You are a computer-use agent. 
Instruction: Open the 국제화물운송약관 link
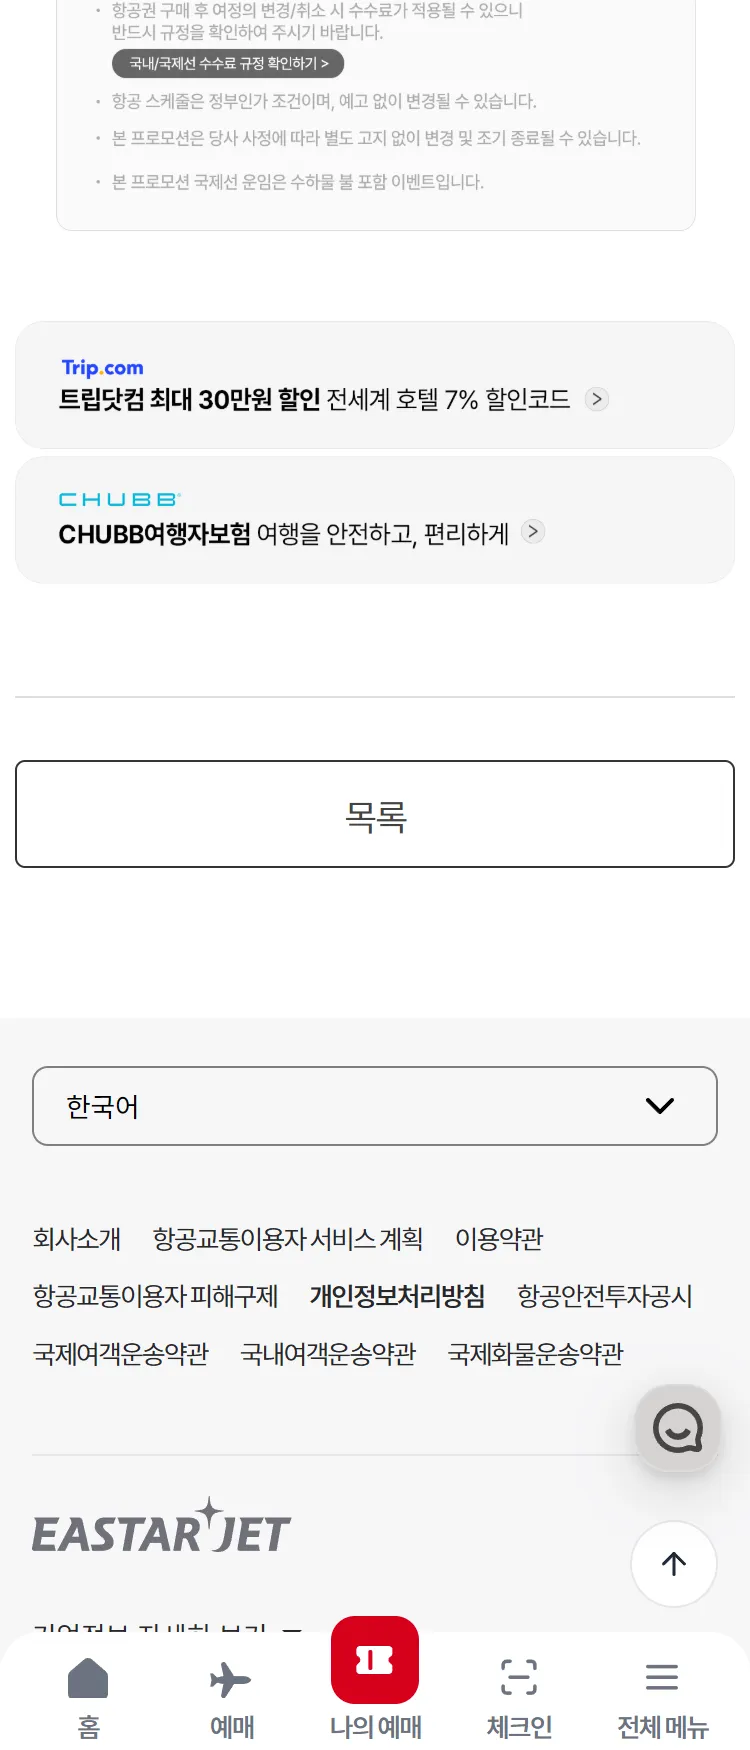click(536, 1354)
